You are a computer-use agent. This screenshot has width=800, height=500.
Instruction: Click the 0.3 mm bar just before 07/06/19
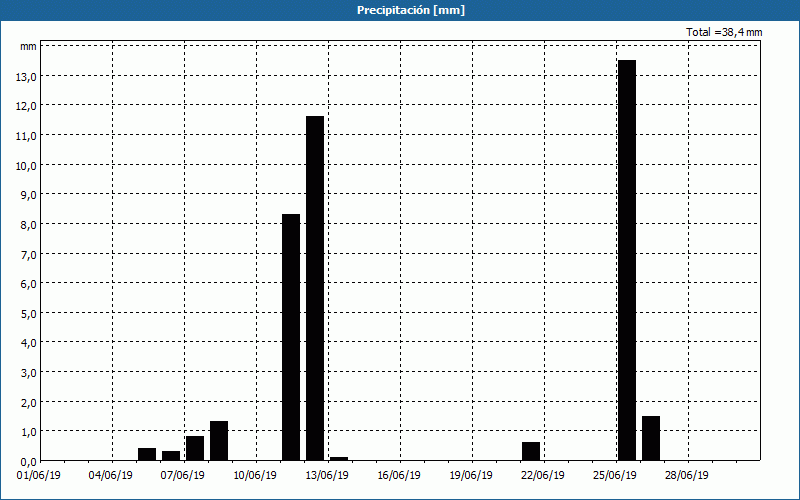(171, 456)
